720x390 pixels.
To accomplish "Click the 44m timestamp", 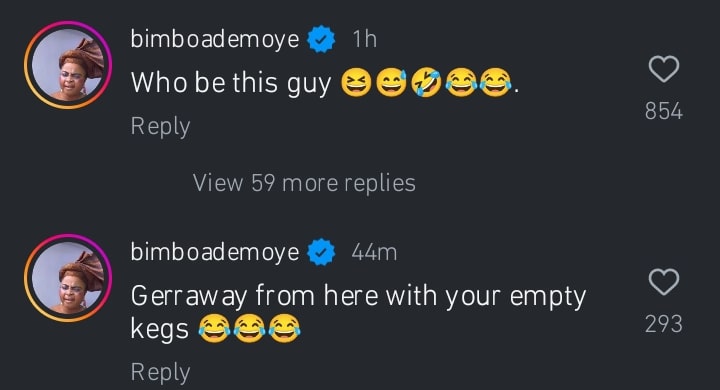I will click(x=374, y=252).
